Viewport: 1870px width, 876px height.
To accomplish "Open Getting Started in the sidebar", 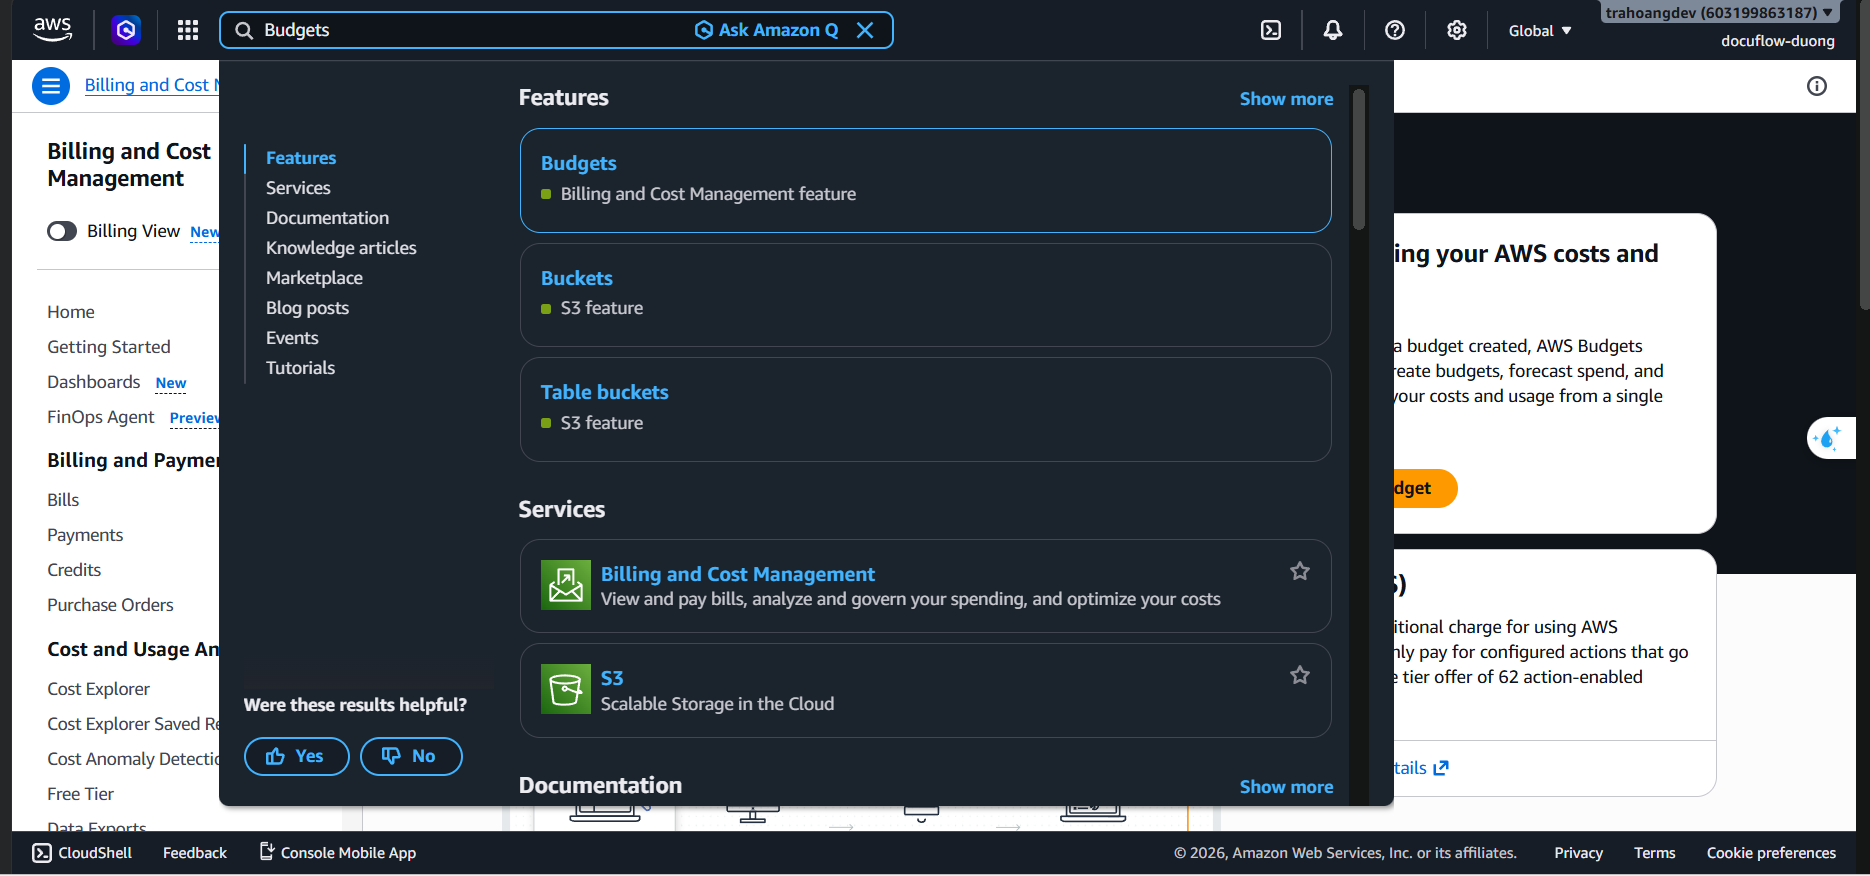I will pos(109,347).
